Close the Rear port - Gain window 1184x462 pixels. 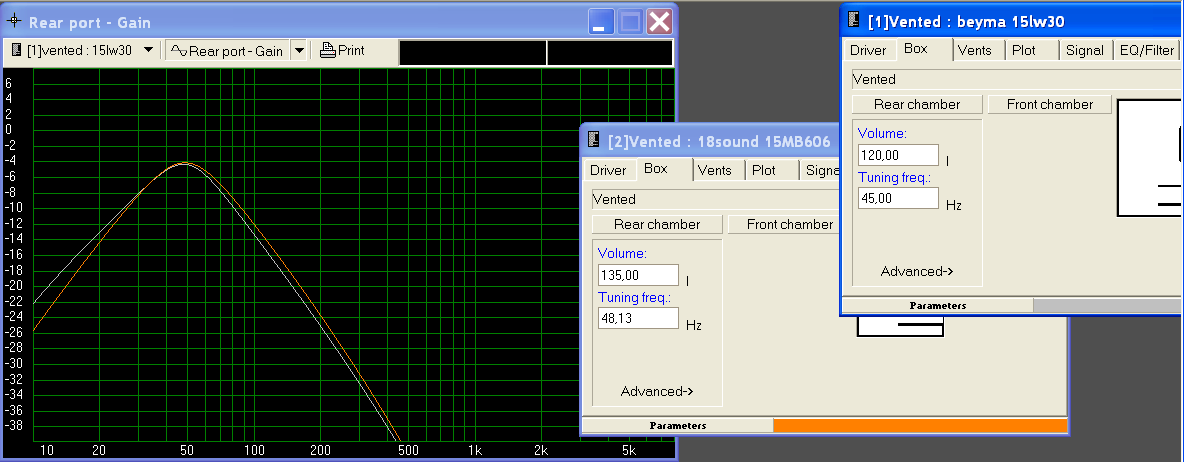point(659,21)
